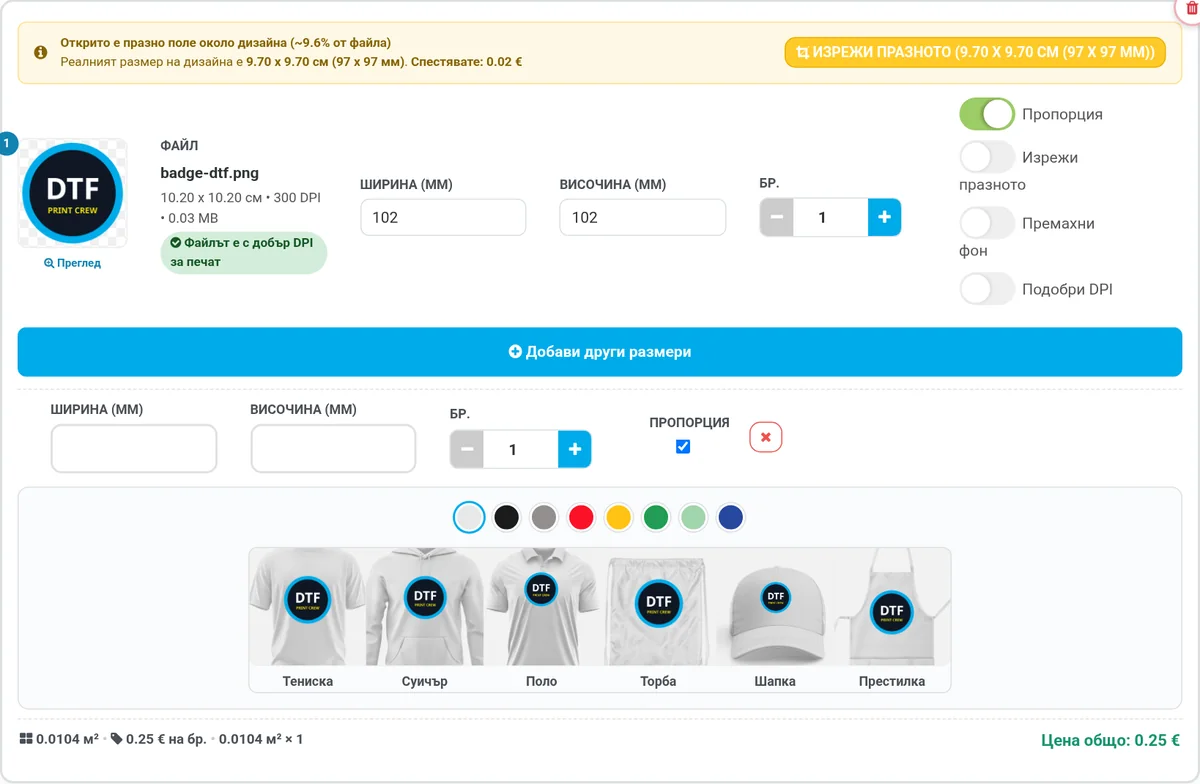
Task: Pick the yellow color swatch
Action: 618,517
